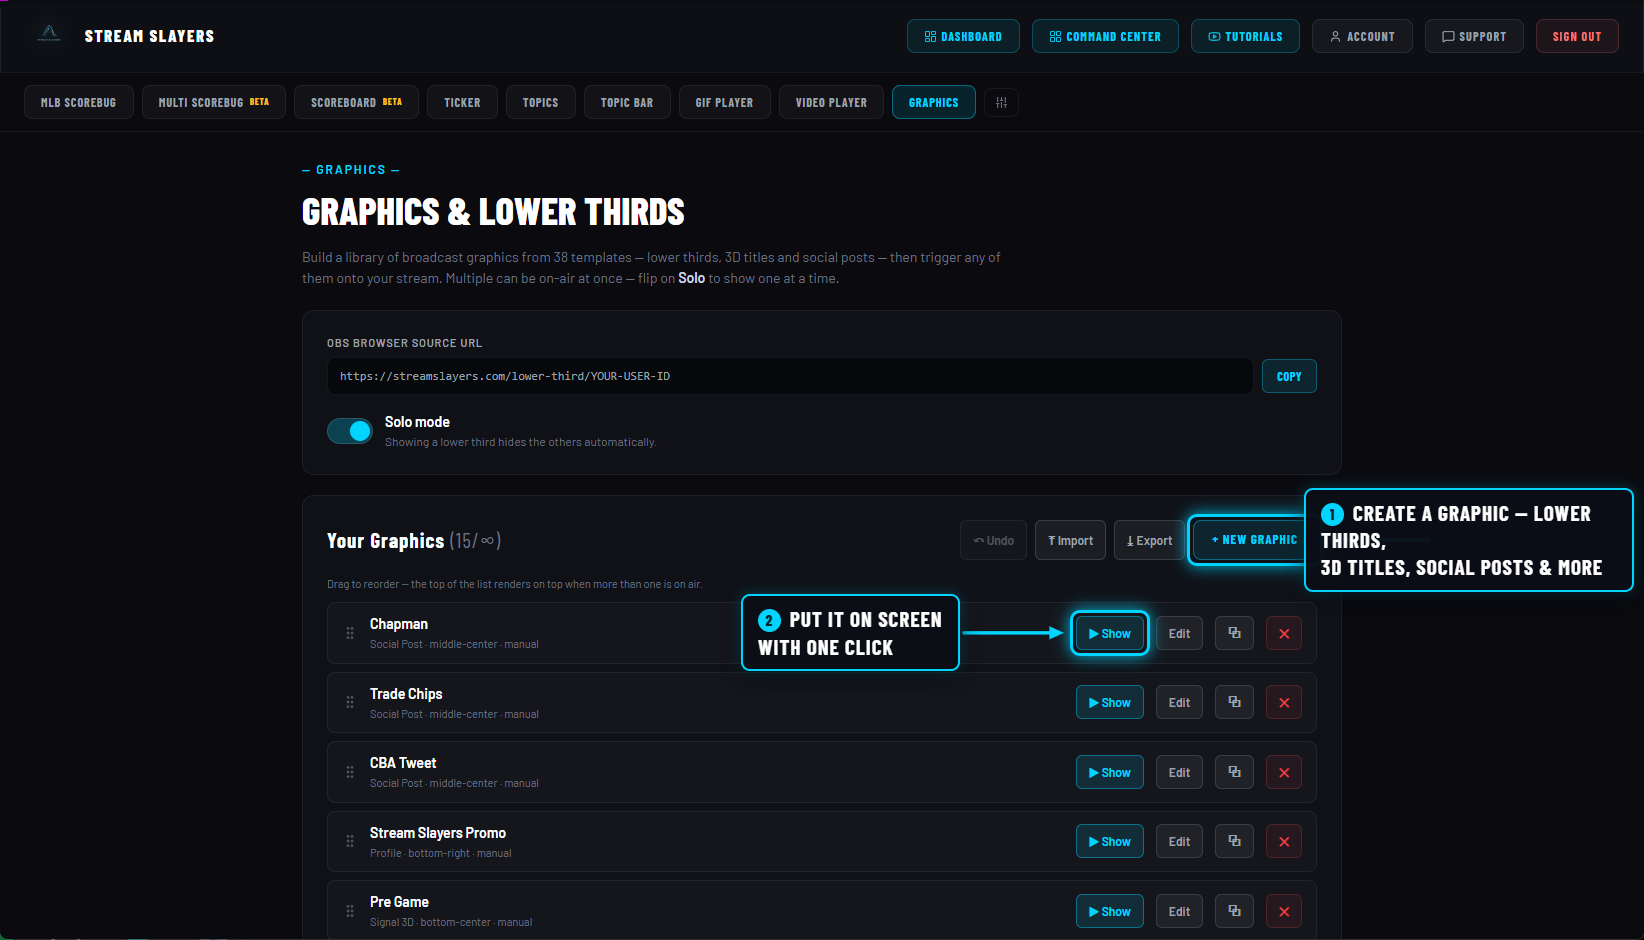
Task: Export the graphics library
Action: point(1149,540)
